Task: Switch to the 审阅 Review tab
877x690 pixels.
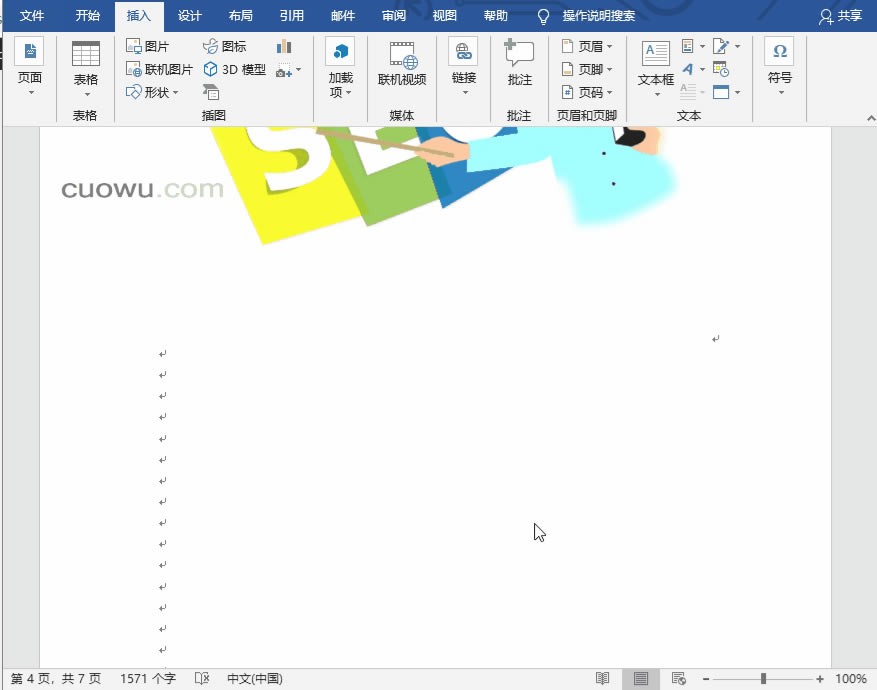Action: coord(394,16)
